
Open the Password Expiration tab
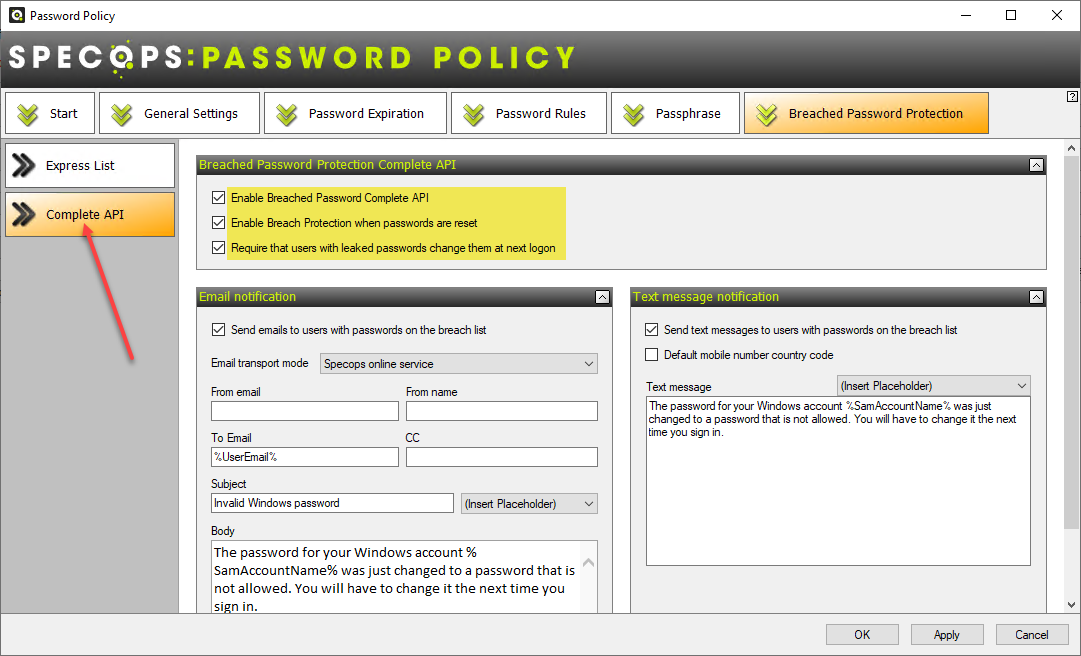(355, 113)
